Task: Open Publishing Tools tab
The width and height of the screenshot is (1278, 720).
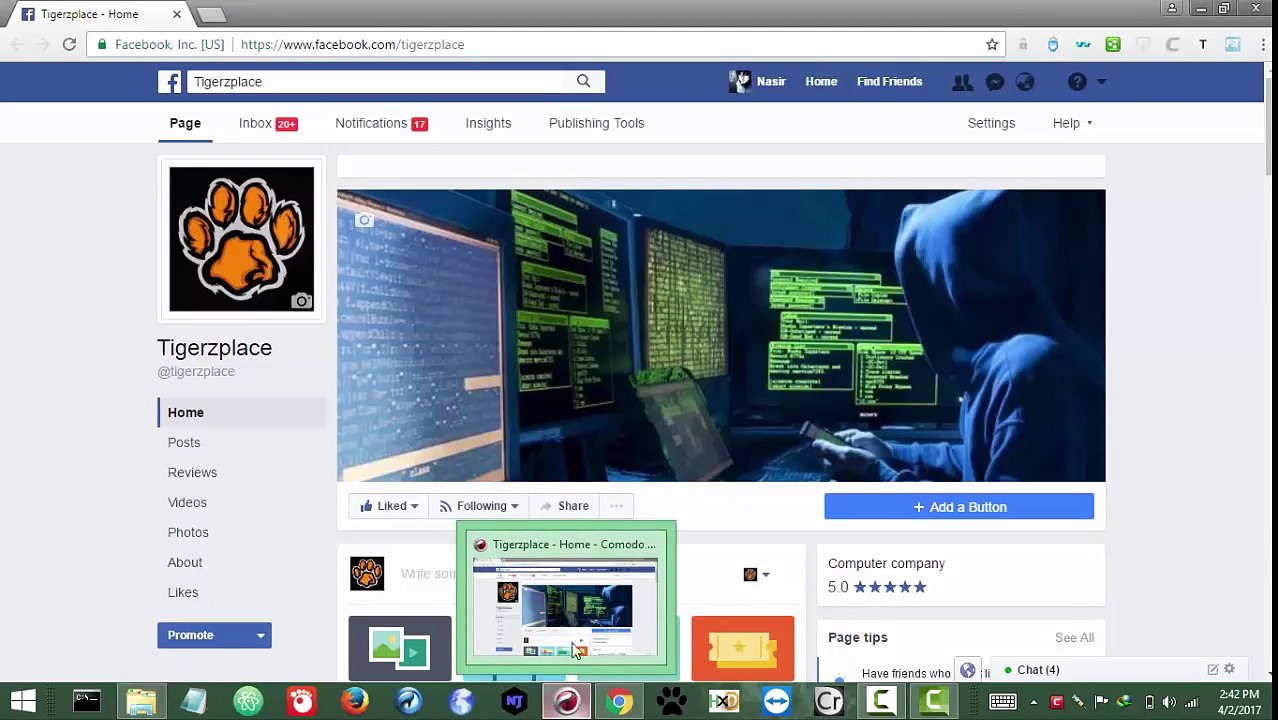Action: coord(596,123)
